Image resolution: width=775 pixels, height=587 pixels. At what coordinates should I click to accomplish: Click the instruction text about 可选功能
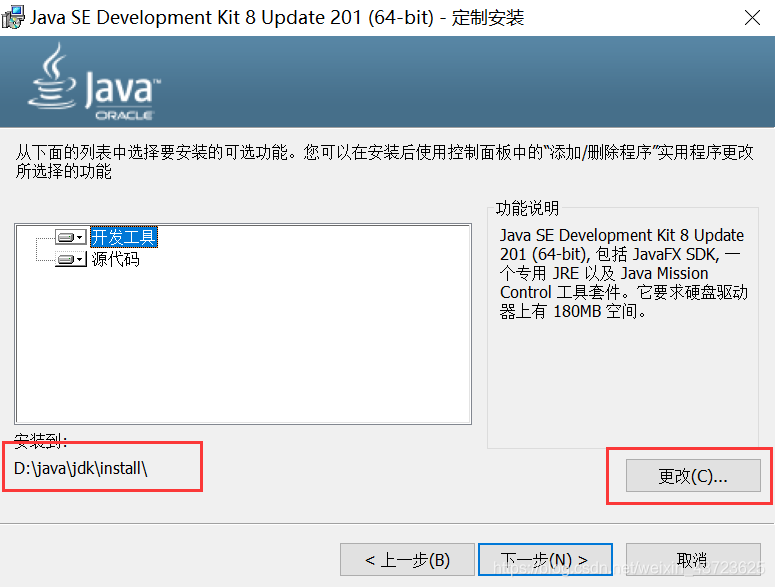click(x=384, y=162)
